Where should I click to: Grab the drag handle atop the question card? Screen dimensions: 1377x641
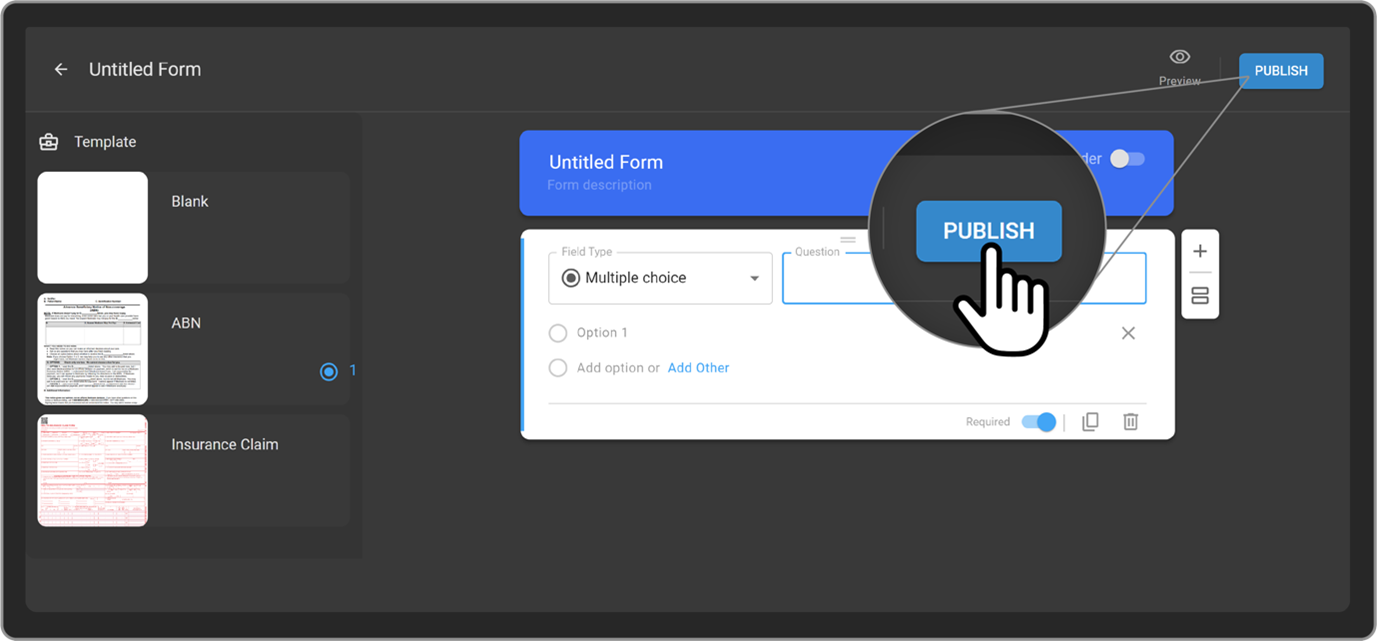click(x=848, y=240)
